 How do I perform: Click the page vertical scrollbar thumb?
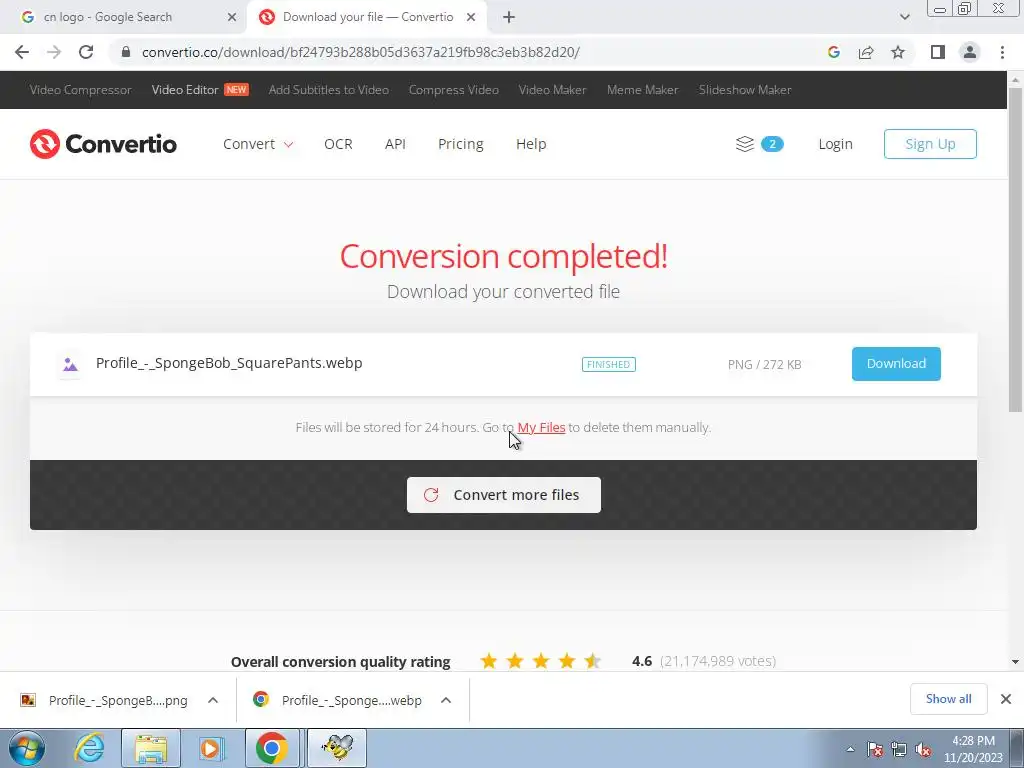(x=1015, y=249)
